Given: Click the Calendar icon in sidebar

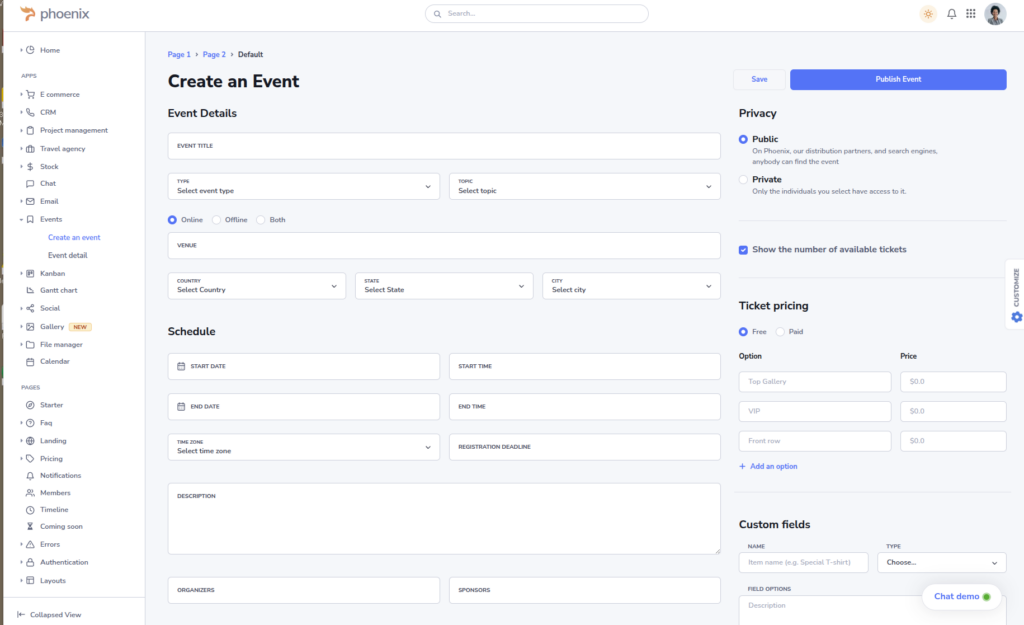Looking at the screenshot, I should click(x=30, y=362).
